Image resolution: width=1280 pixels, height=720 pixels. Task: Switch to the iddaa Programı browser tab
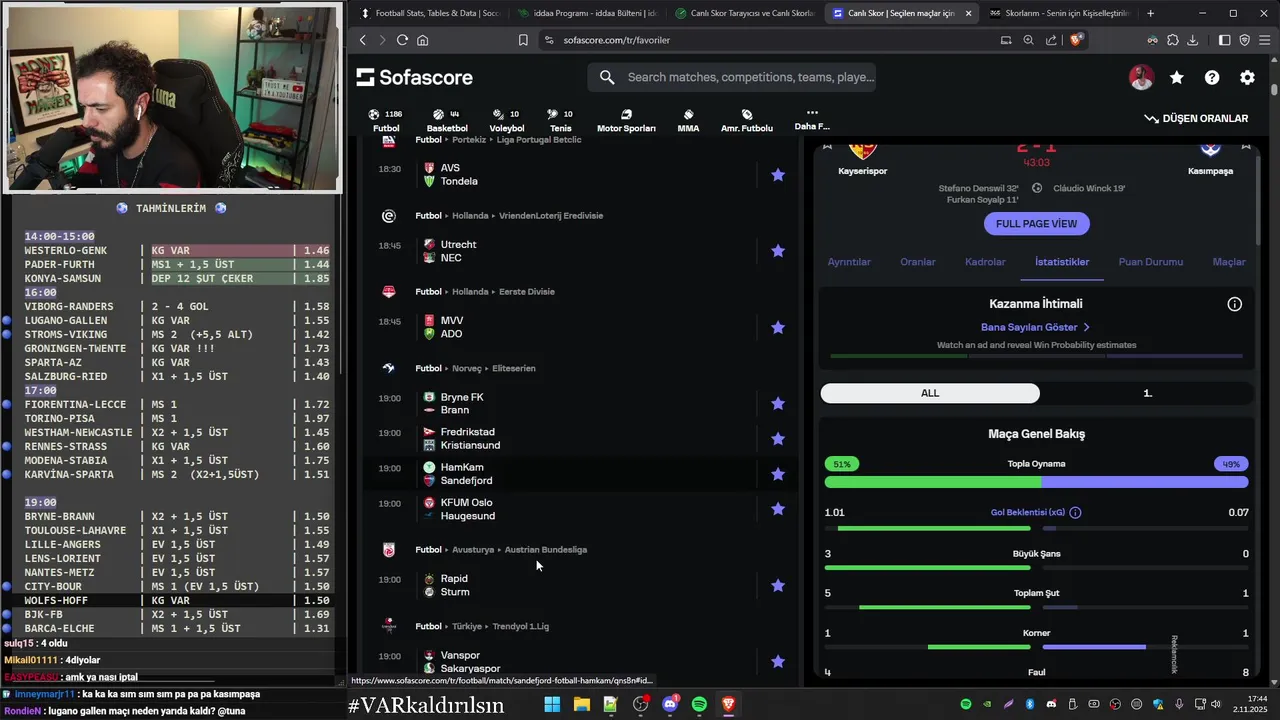[588, 13]
